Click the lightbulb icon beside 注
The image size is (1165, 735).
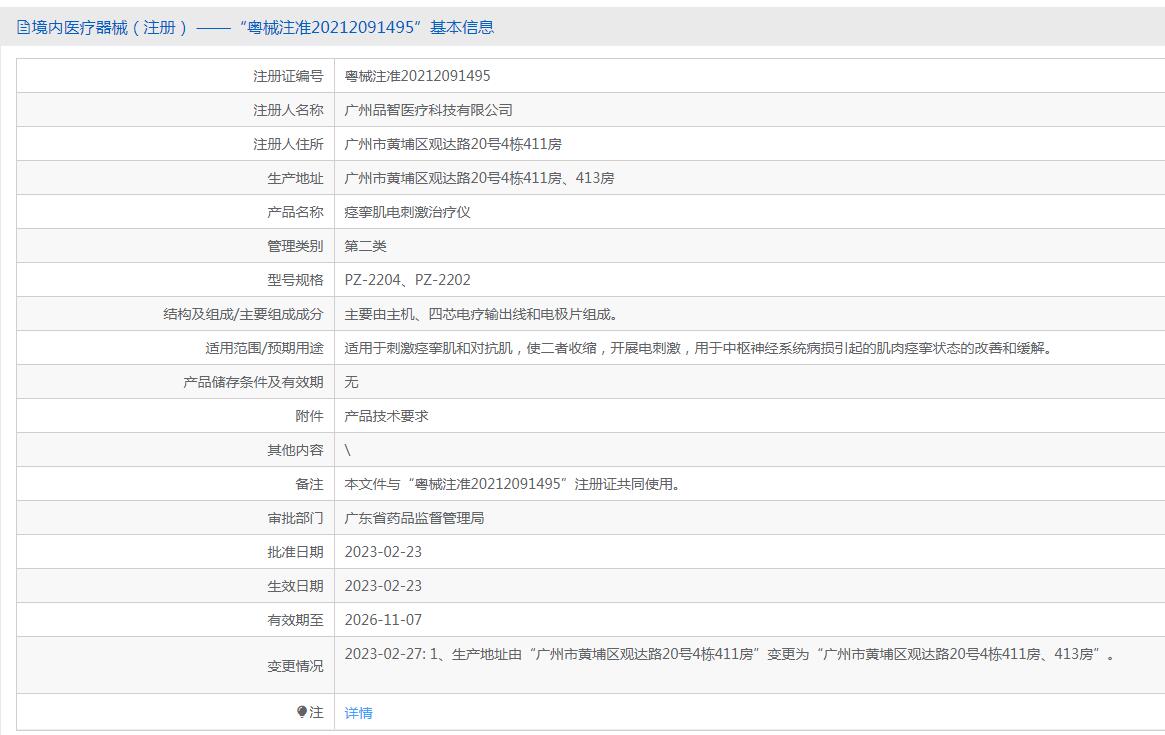point(302,713)
